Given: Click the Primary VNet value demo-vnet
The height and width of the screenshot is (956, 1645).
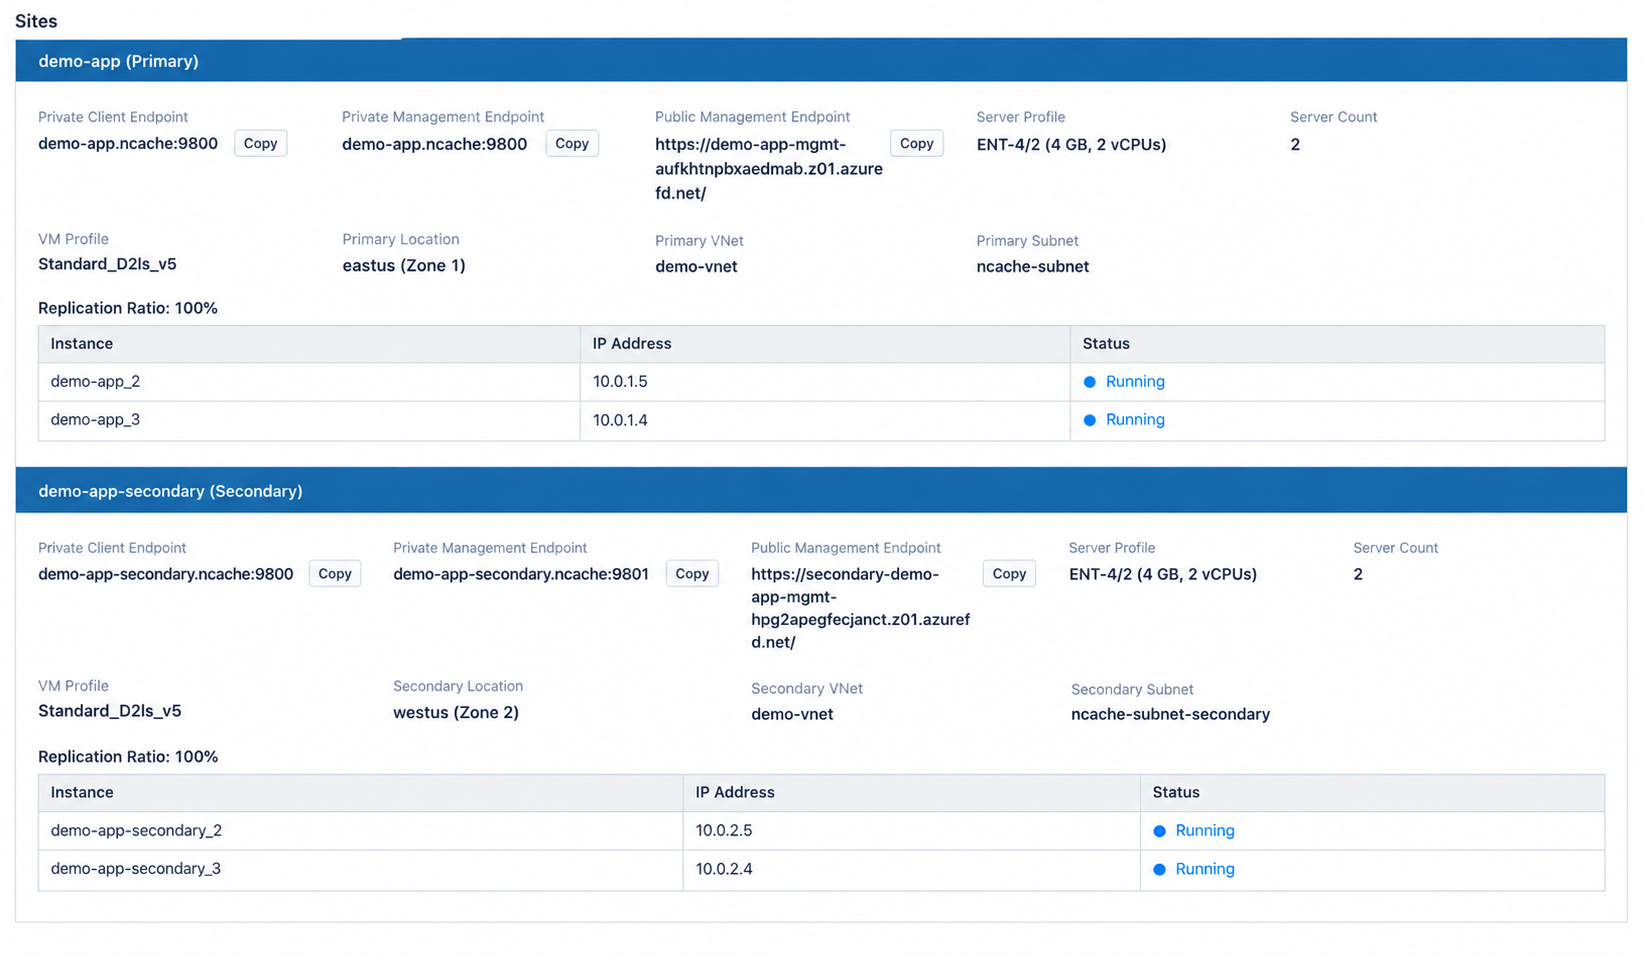Looking at the screenshot, I should point(696,266).
